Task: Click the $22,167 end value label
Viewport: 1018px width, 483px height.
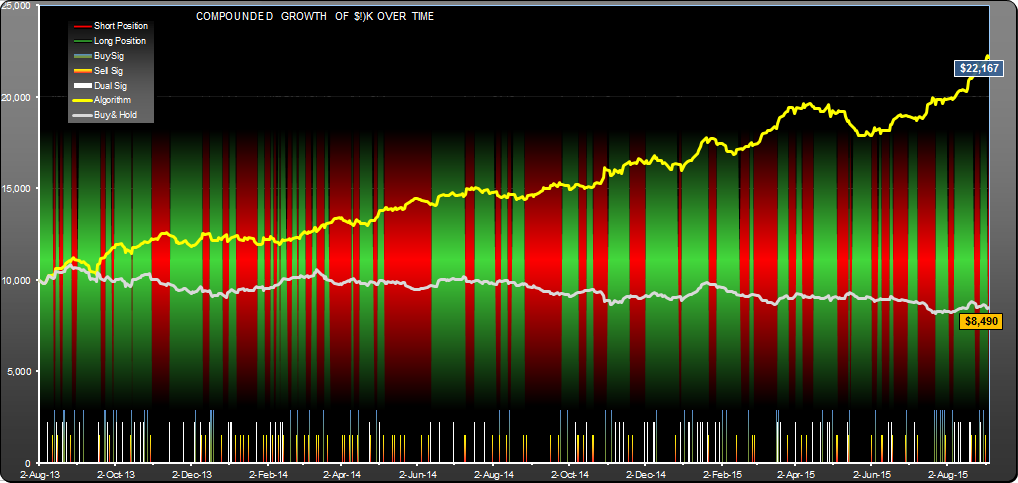Action: 975,68
